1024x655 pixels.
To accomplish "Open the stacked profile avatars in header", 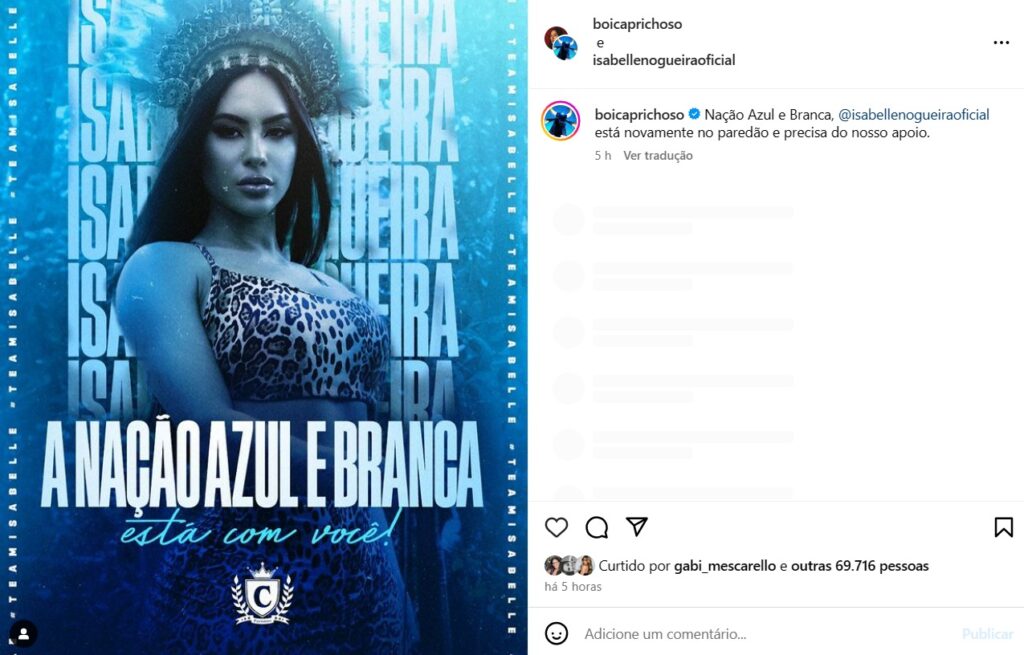I will [x=561, y=43].
